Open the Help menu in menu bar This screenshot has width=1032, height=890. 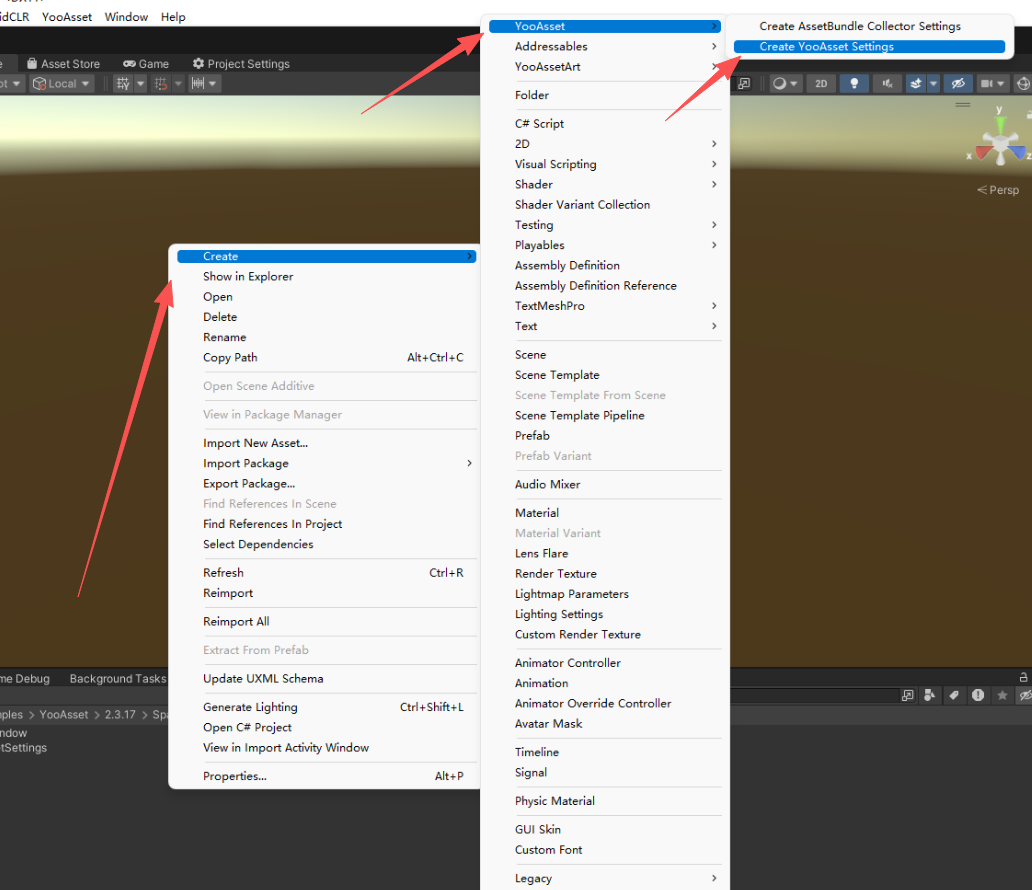pos(173,17)
